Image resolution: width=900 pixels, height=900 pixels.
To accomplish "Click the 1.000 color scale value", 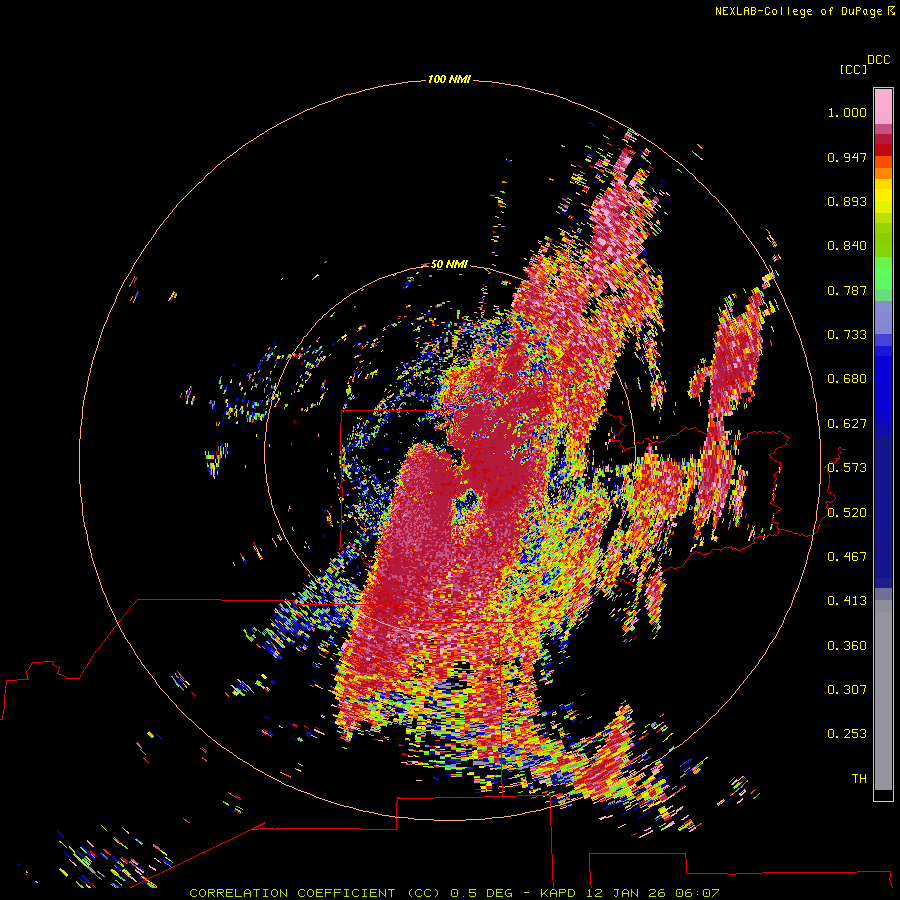I will [847, 112].
